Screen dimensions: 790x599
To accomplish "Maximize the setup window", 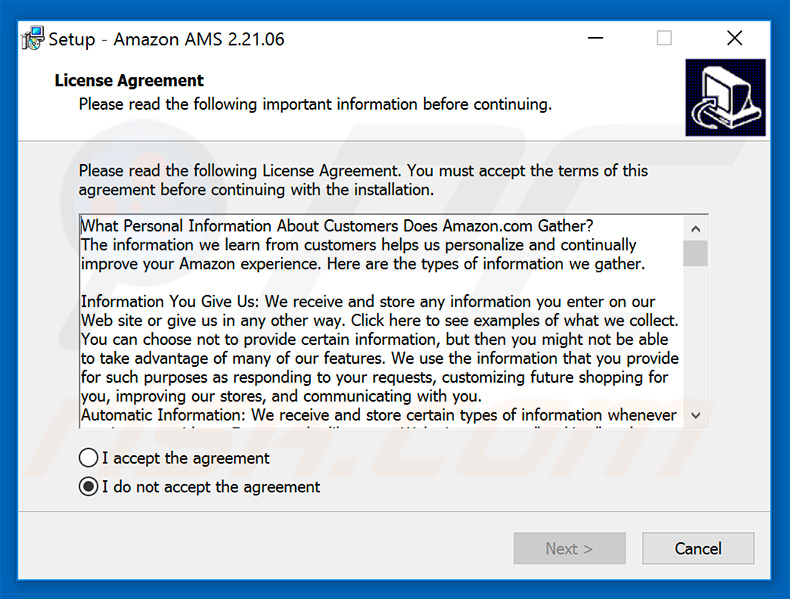I will coord(664,38).
